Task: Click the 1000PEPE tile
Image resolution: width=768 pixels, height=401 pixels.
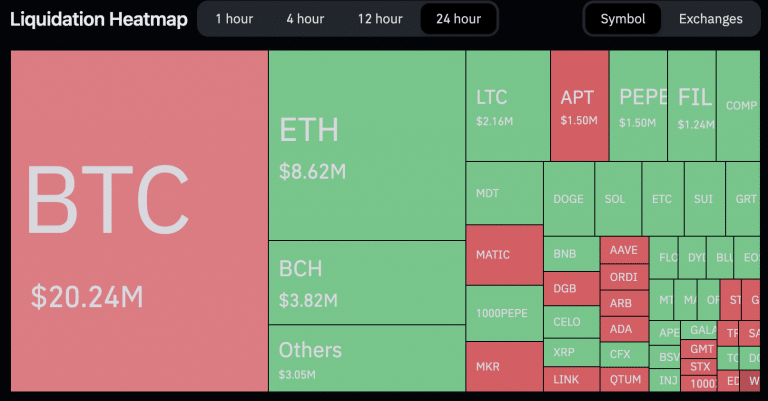Action: tap(504, 313)
